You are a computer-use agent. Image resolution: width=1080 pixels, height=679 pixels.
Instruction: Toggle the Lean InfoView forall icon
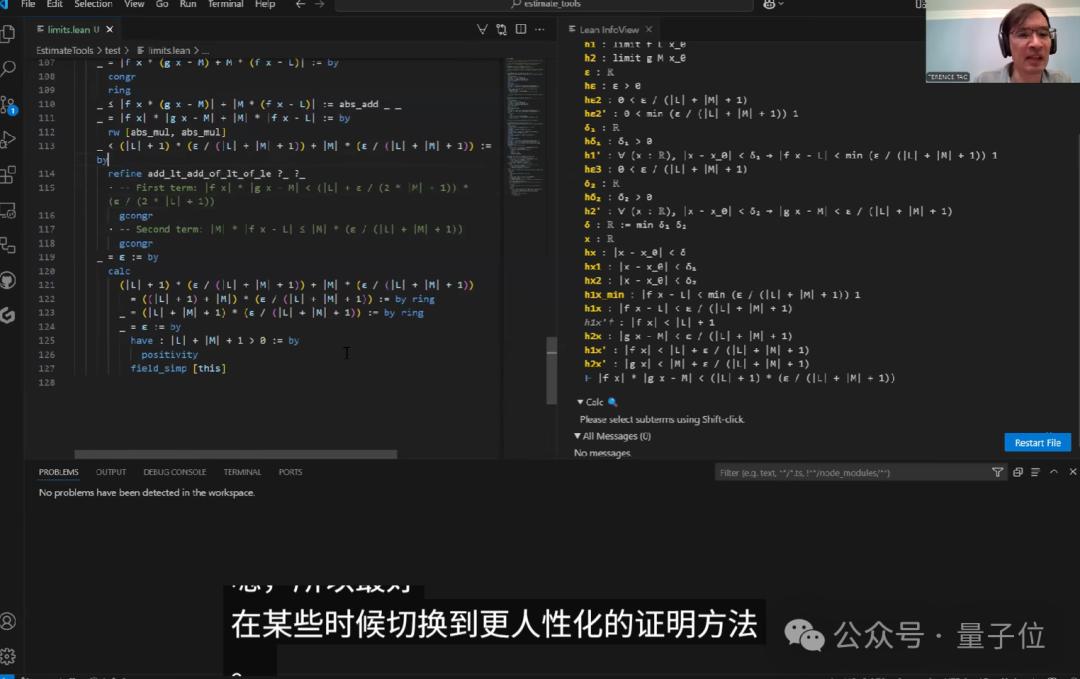tap(481, 29)
